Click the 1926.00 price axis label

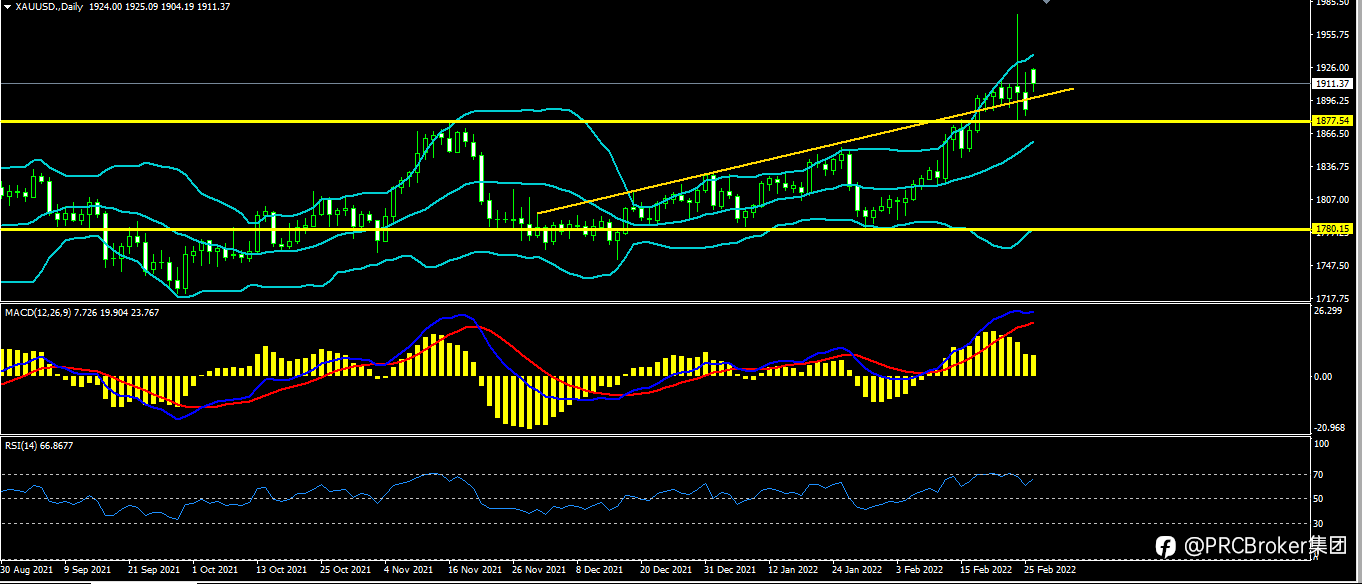[x=1331, y=68]
